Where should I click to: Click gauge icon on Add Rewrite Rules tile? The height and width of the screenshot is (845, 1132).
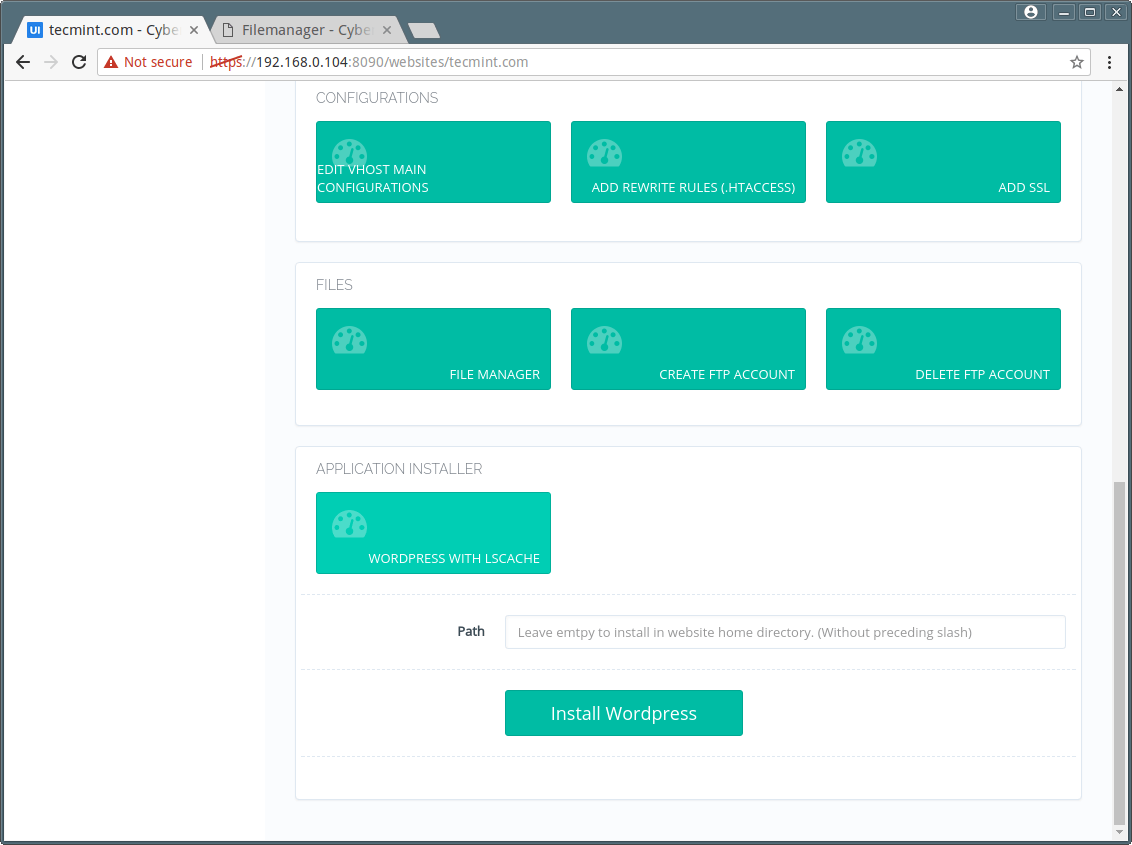pos(604,154)
